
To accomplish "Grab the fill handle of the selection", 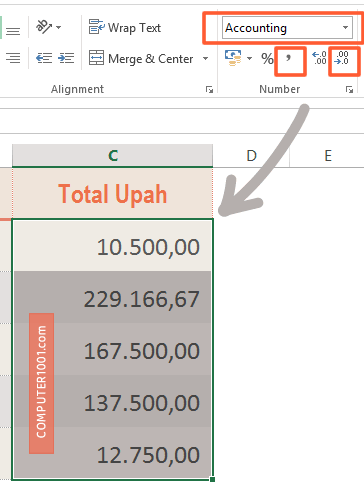I will coord(212,479).
